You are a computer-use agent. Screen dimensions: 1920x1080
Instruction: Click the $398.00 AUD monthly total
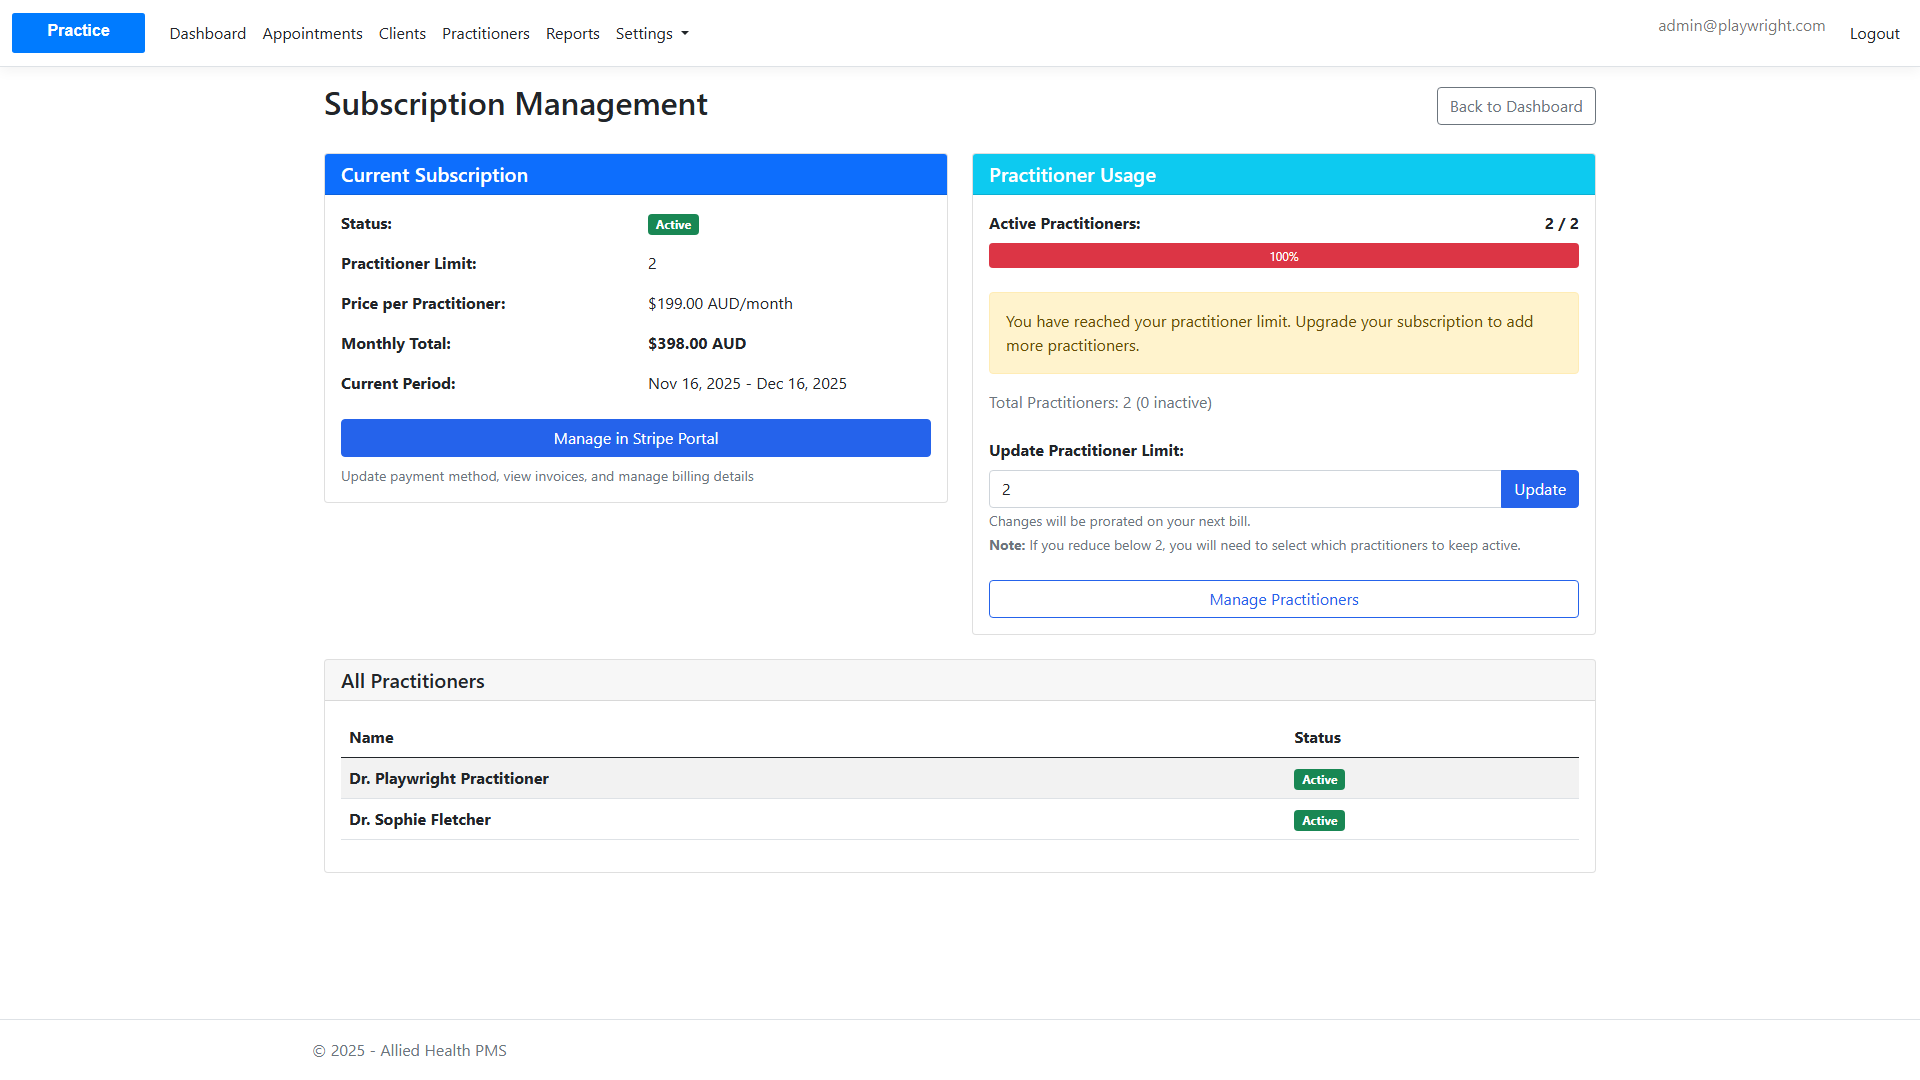click(697, 343)
